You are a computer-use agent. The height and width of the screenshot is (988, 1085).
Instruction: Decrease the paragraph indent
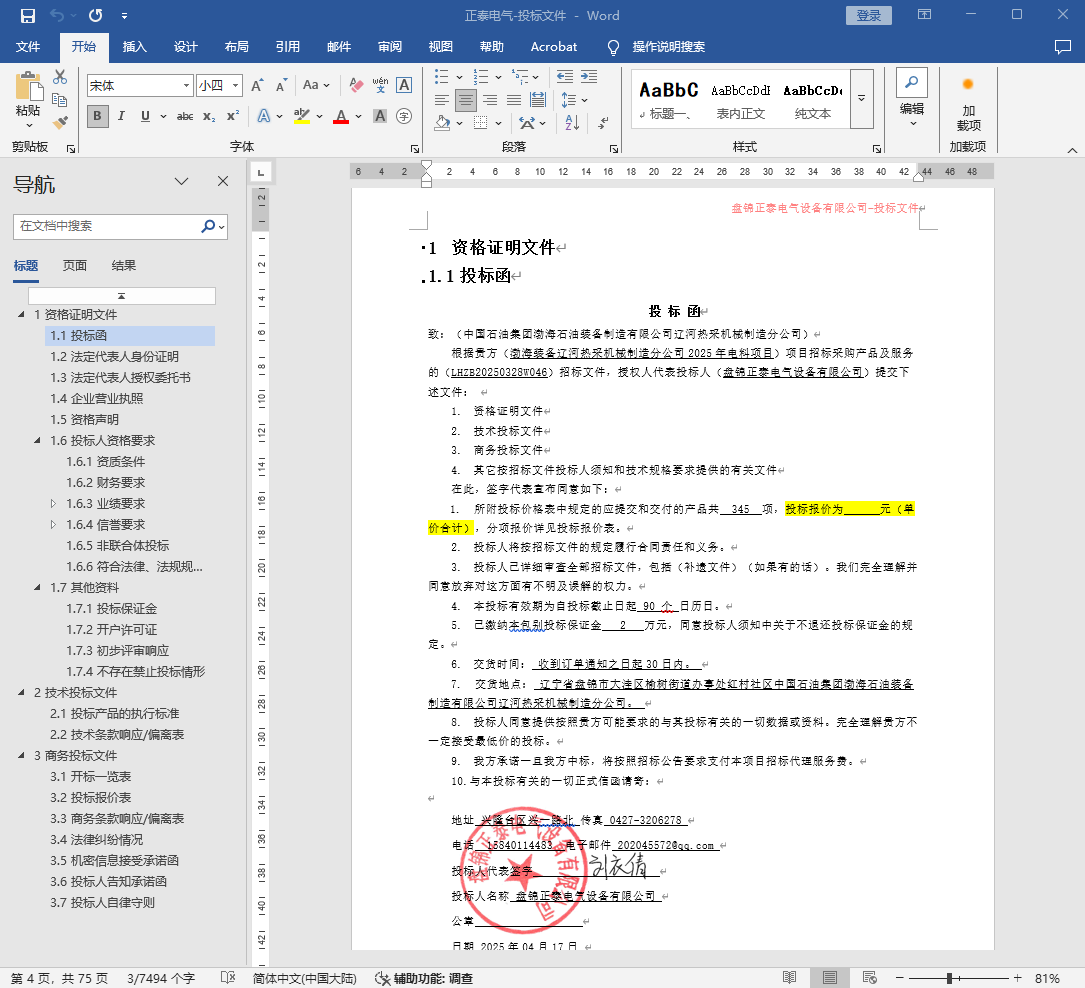pos(565,77)
